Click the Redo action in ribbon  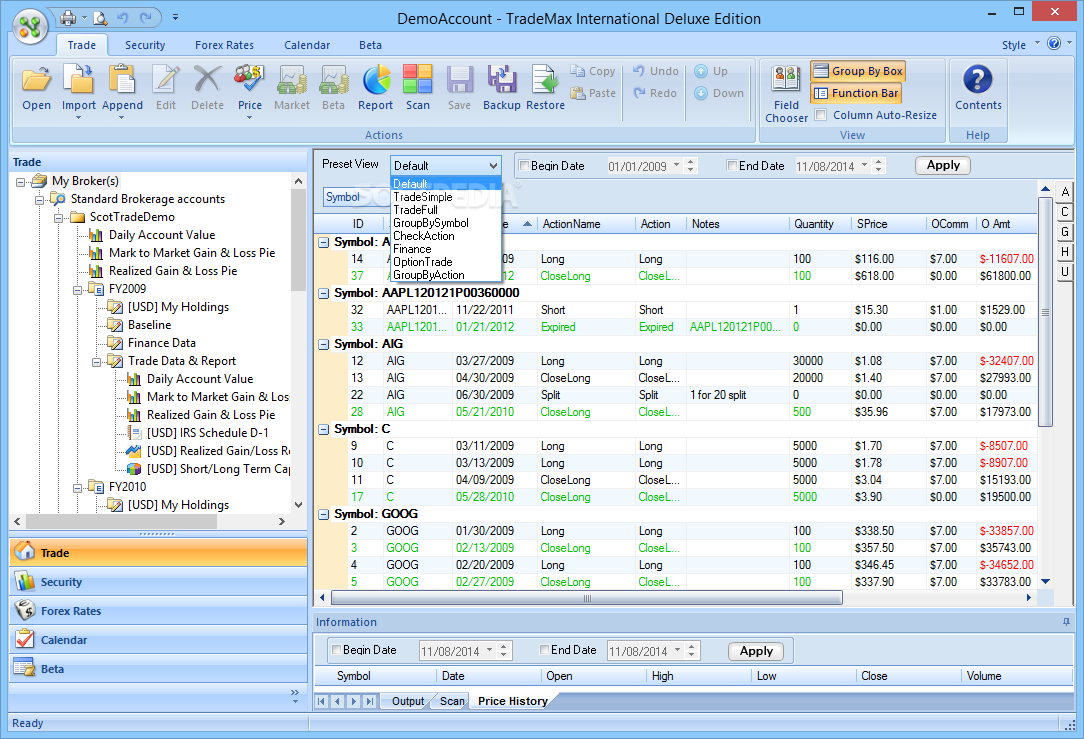coord(655,93)
